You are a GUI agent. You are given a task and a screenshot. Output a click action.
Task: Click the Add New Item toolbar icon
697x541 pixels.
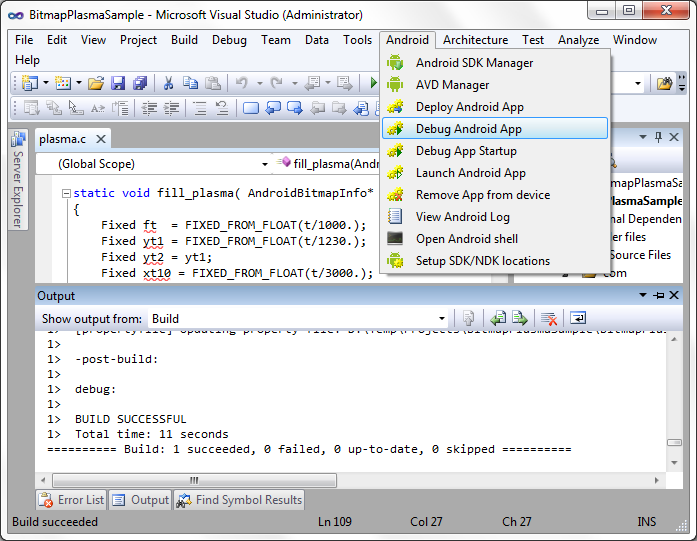[x=63, y=83]
